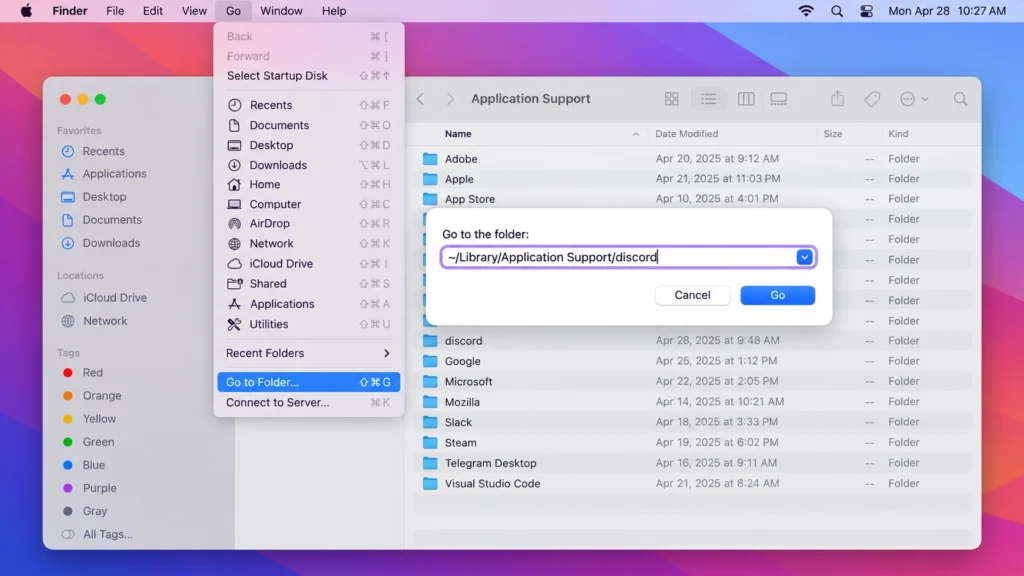Select the Steam folder row
Viewport: 1024px width, 576px height.
pos(692,443)
